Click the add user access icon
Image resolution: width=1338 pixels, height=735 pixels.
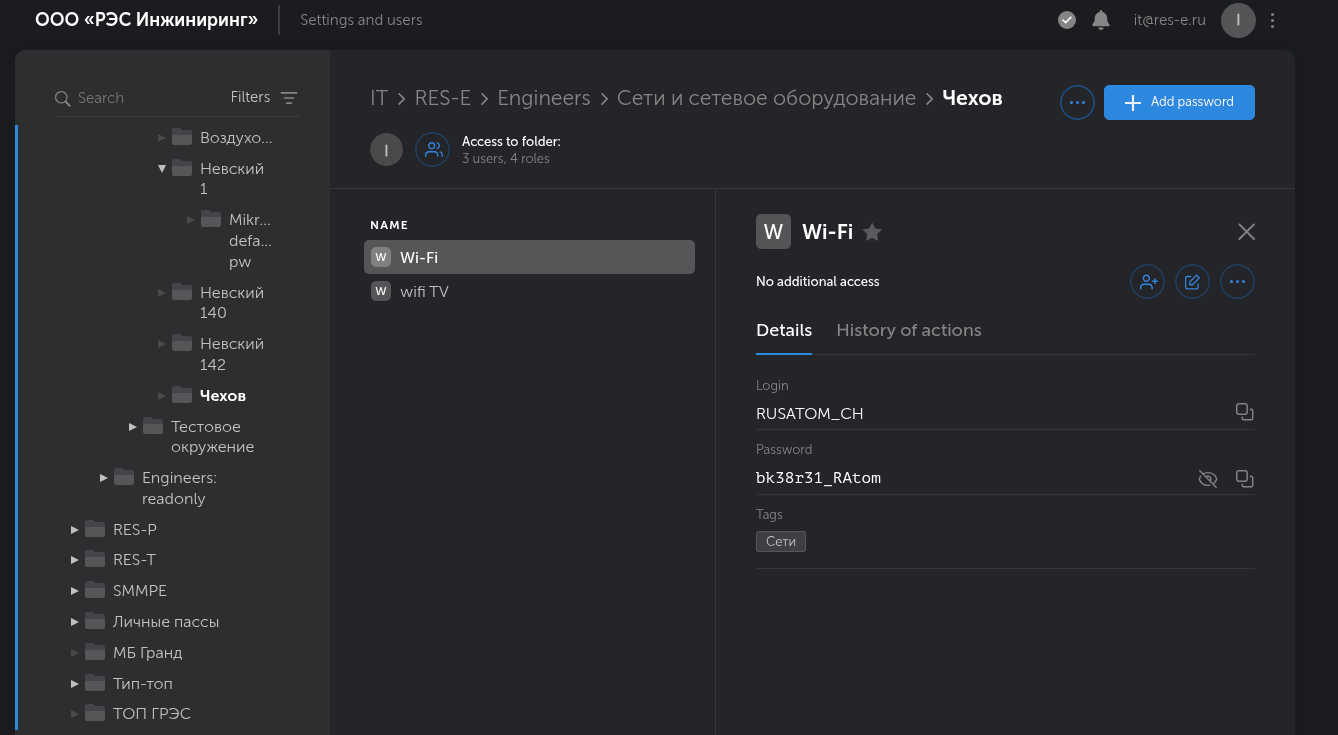coord(1147,282)
